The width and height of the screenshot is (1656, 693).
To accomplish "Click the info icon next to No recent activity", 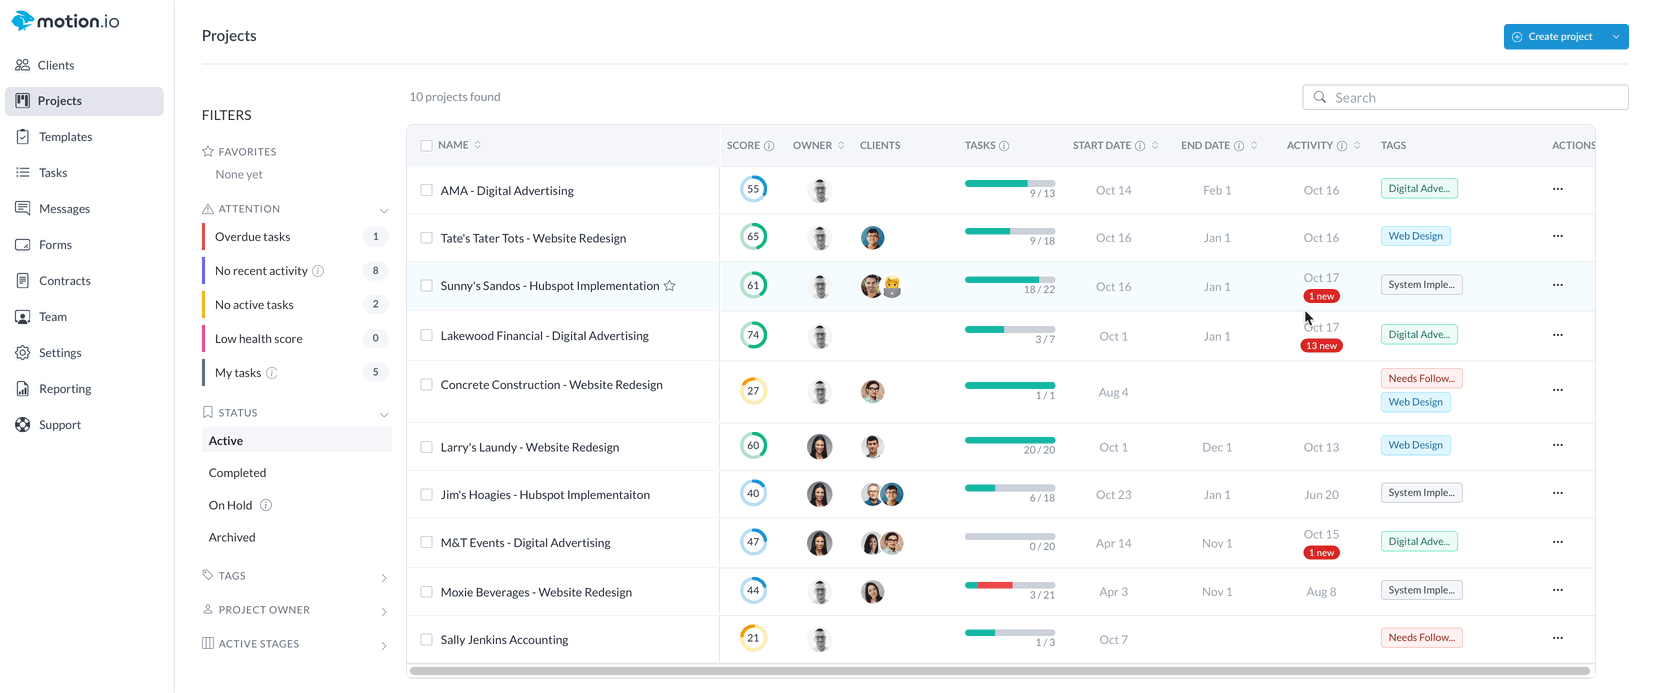I will point(318,271).
